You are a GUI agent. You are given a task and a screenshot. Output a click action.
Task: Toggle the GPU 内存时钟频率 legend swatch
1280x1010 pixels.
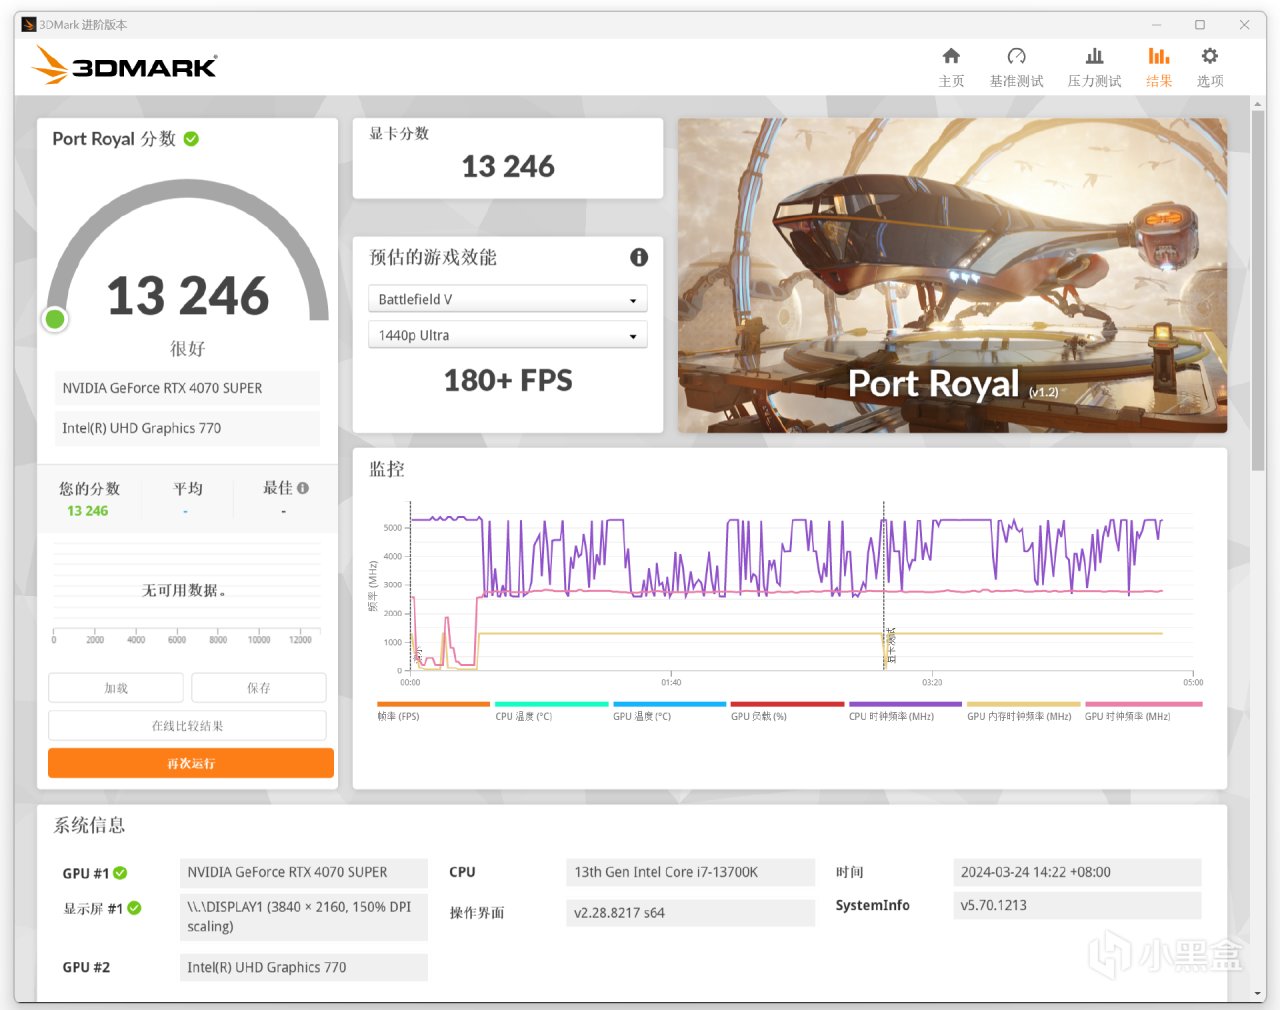click(x=1023, y=704)
